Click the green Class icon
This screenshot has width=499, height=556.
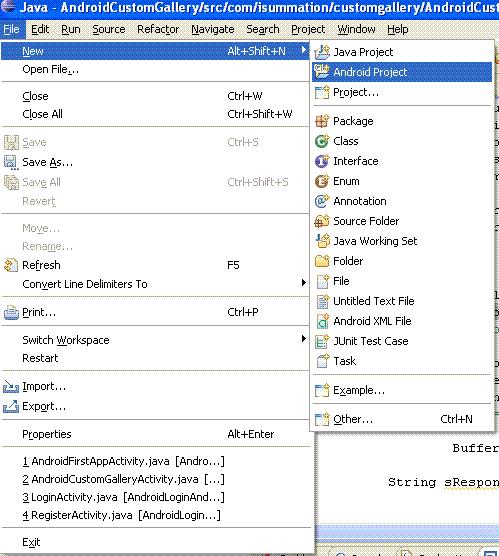[x=322, y=141]
